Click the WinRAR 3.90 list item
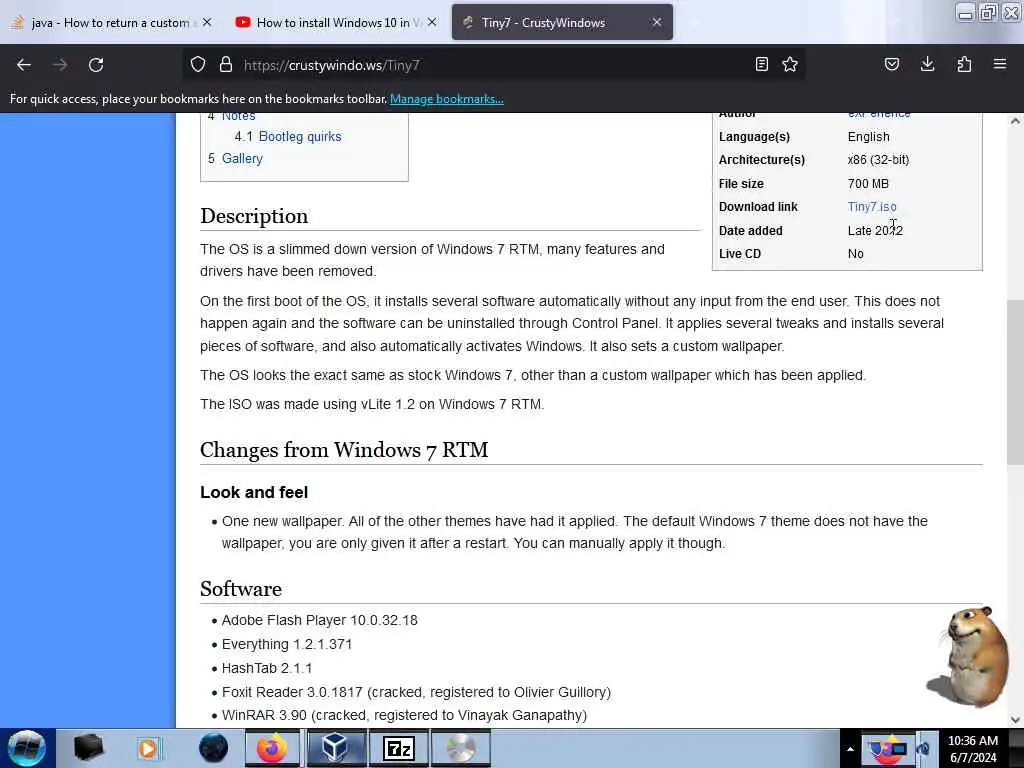Screen dimensions: 1024x768 (x=404, y=715)
